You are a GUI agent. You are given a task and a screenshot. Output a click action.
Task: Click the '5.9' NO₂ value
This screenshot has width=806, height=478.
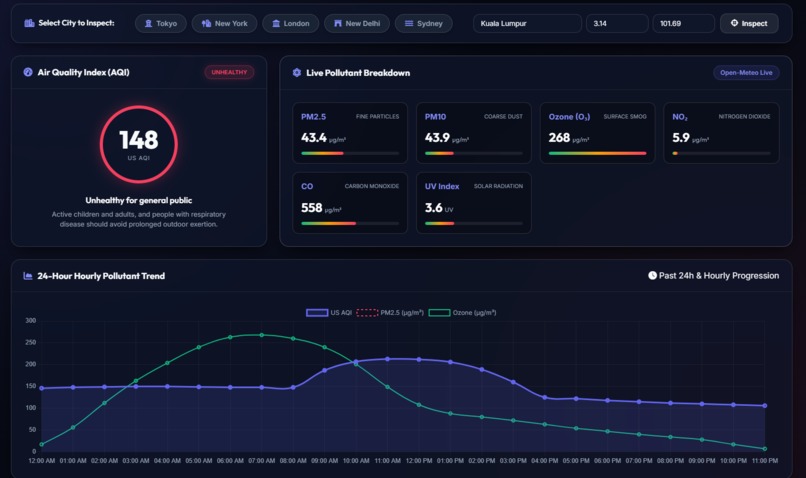point(681,138)
